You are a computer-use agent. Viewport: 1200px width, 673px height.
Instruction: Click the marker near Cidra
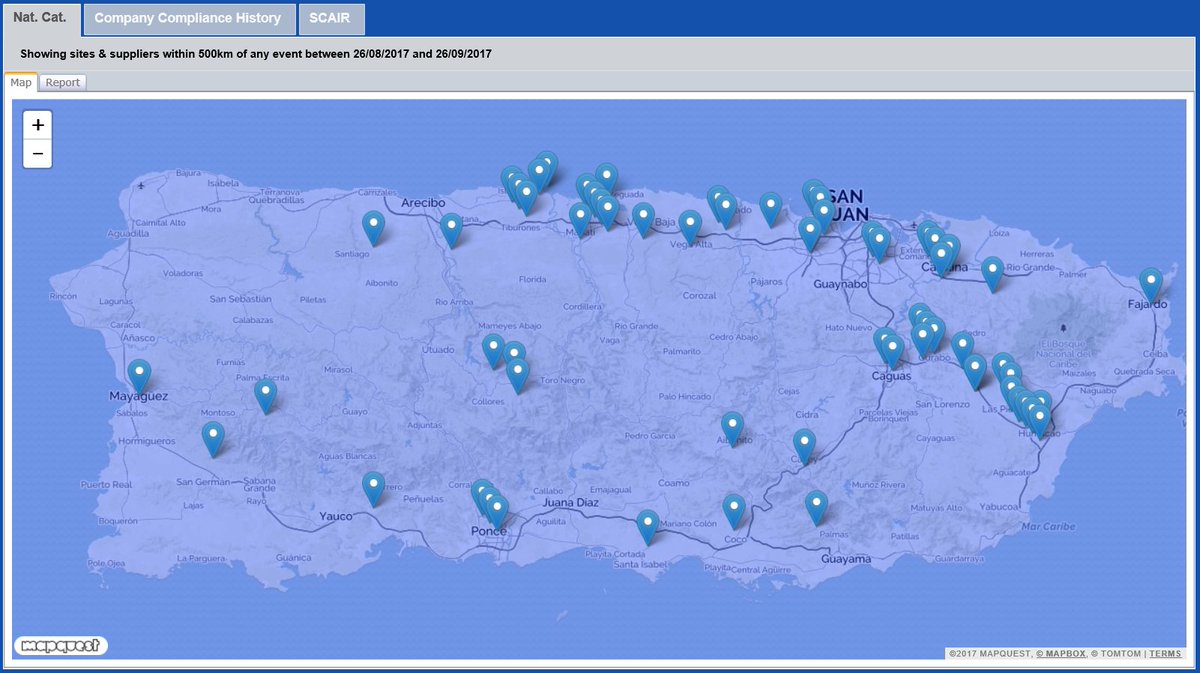(804, 440)
